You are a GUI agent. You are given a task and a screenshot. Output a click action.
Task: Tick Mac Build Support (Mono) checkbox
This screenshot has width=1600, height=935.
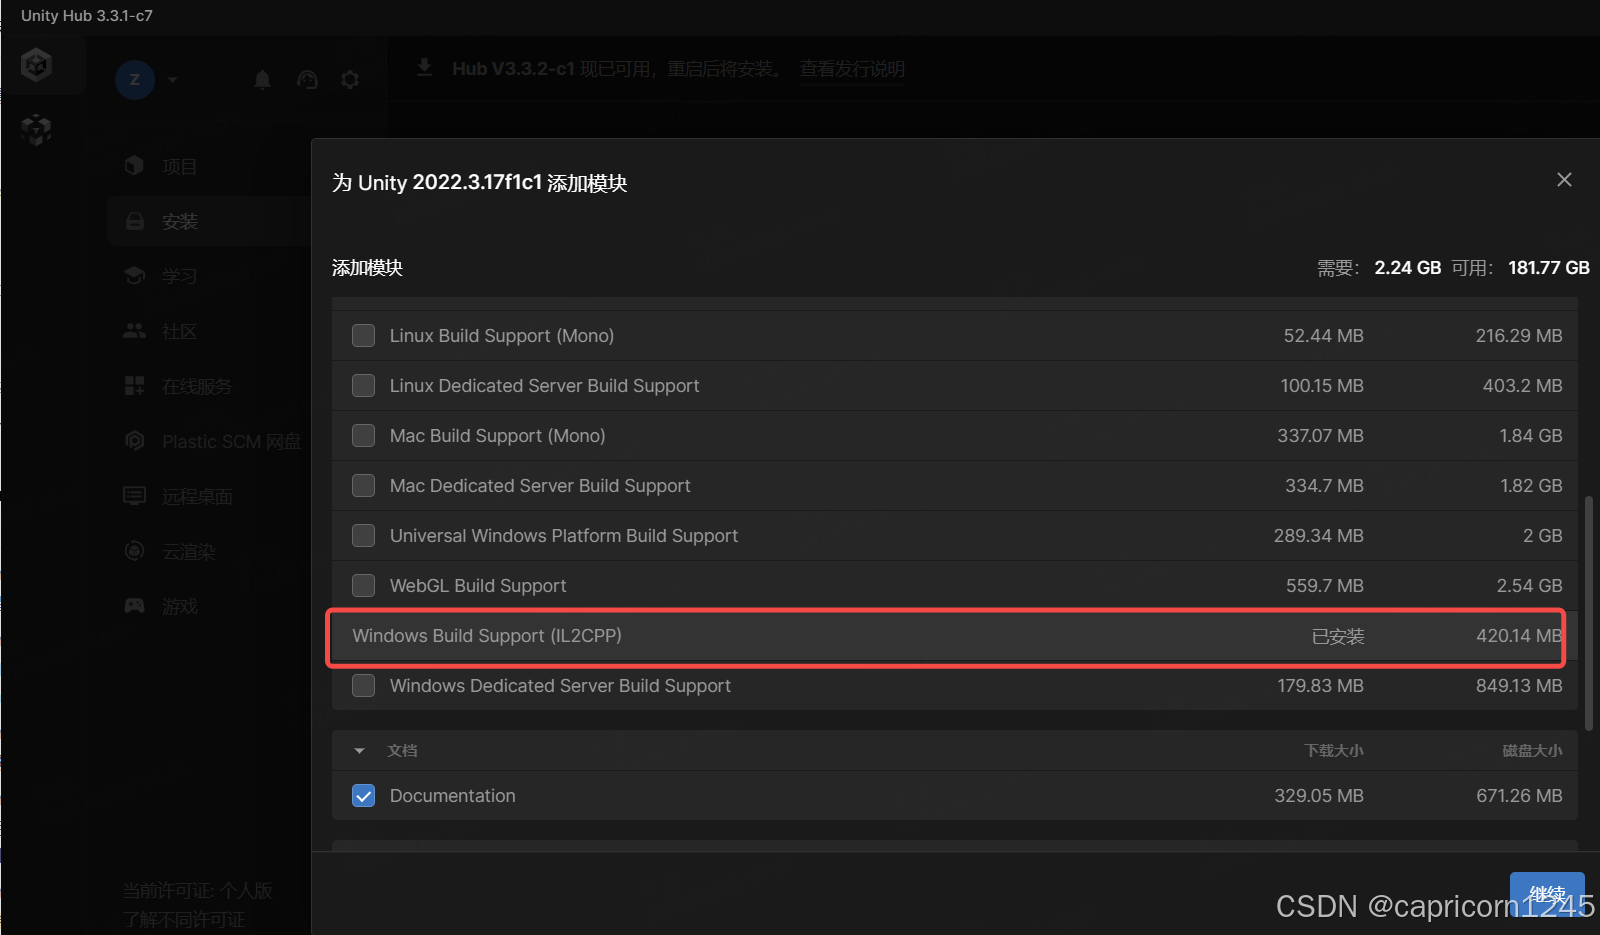click(x=364, y=436)
